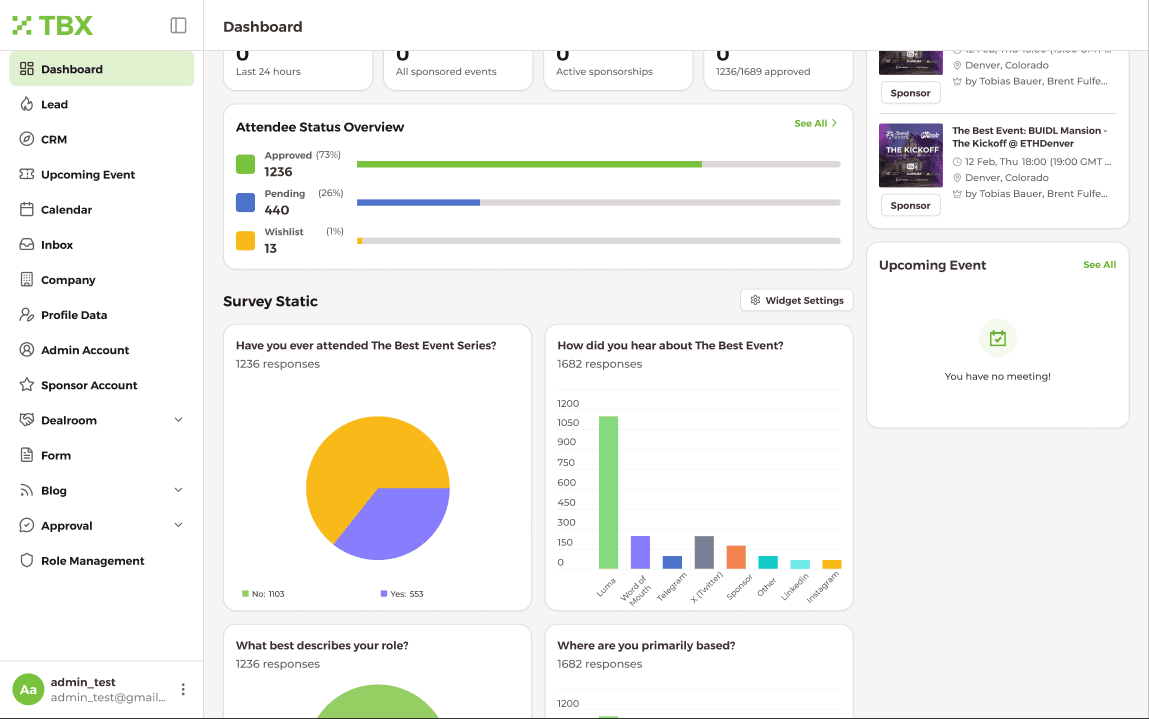Click the Aa user avatar
Screen dimensions: 1149x719
pos(28,690)
